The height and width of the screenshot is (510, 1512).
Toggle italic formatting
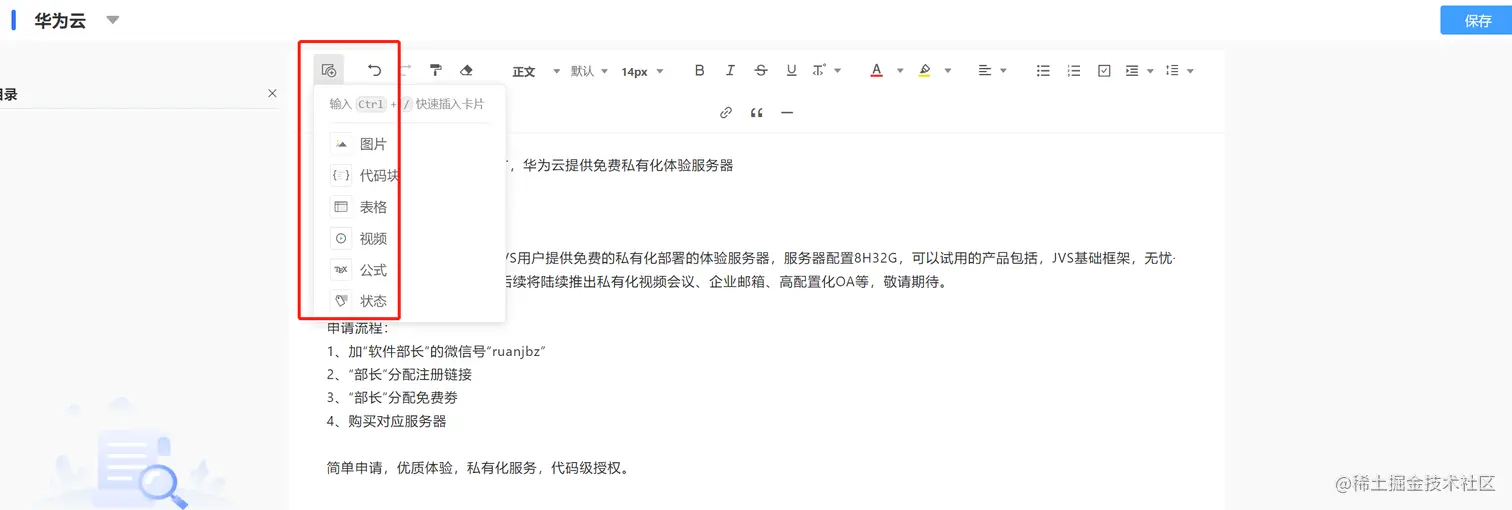click(730, 70)
